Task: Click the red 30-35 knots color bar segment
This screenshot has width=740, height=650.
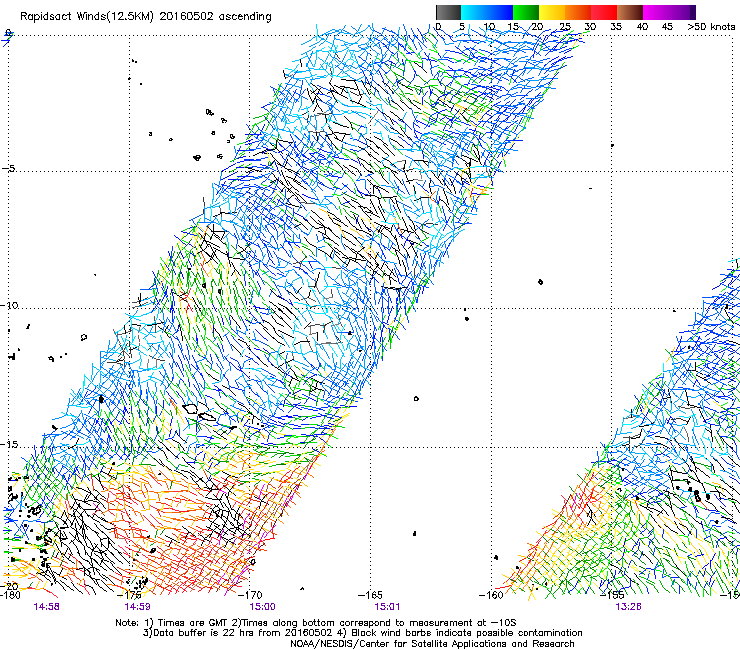Action: (604, 12)
